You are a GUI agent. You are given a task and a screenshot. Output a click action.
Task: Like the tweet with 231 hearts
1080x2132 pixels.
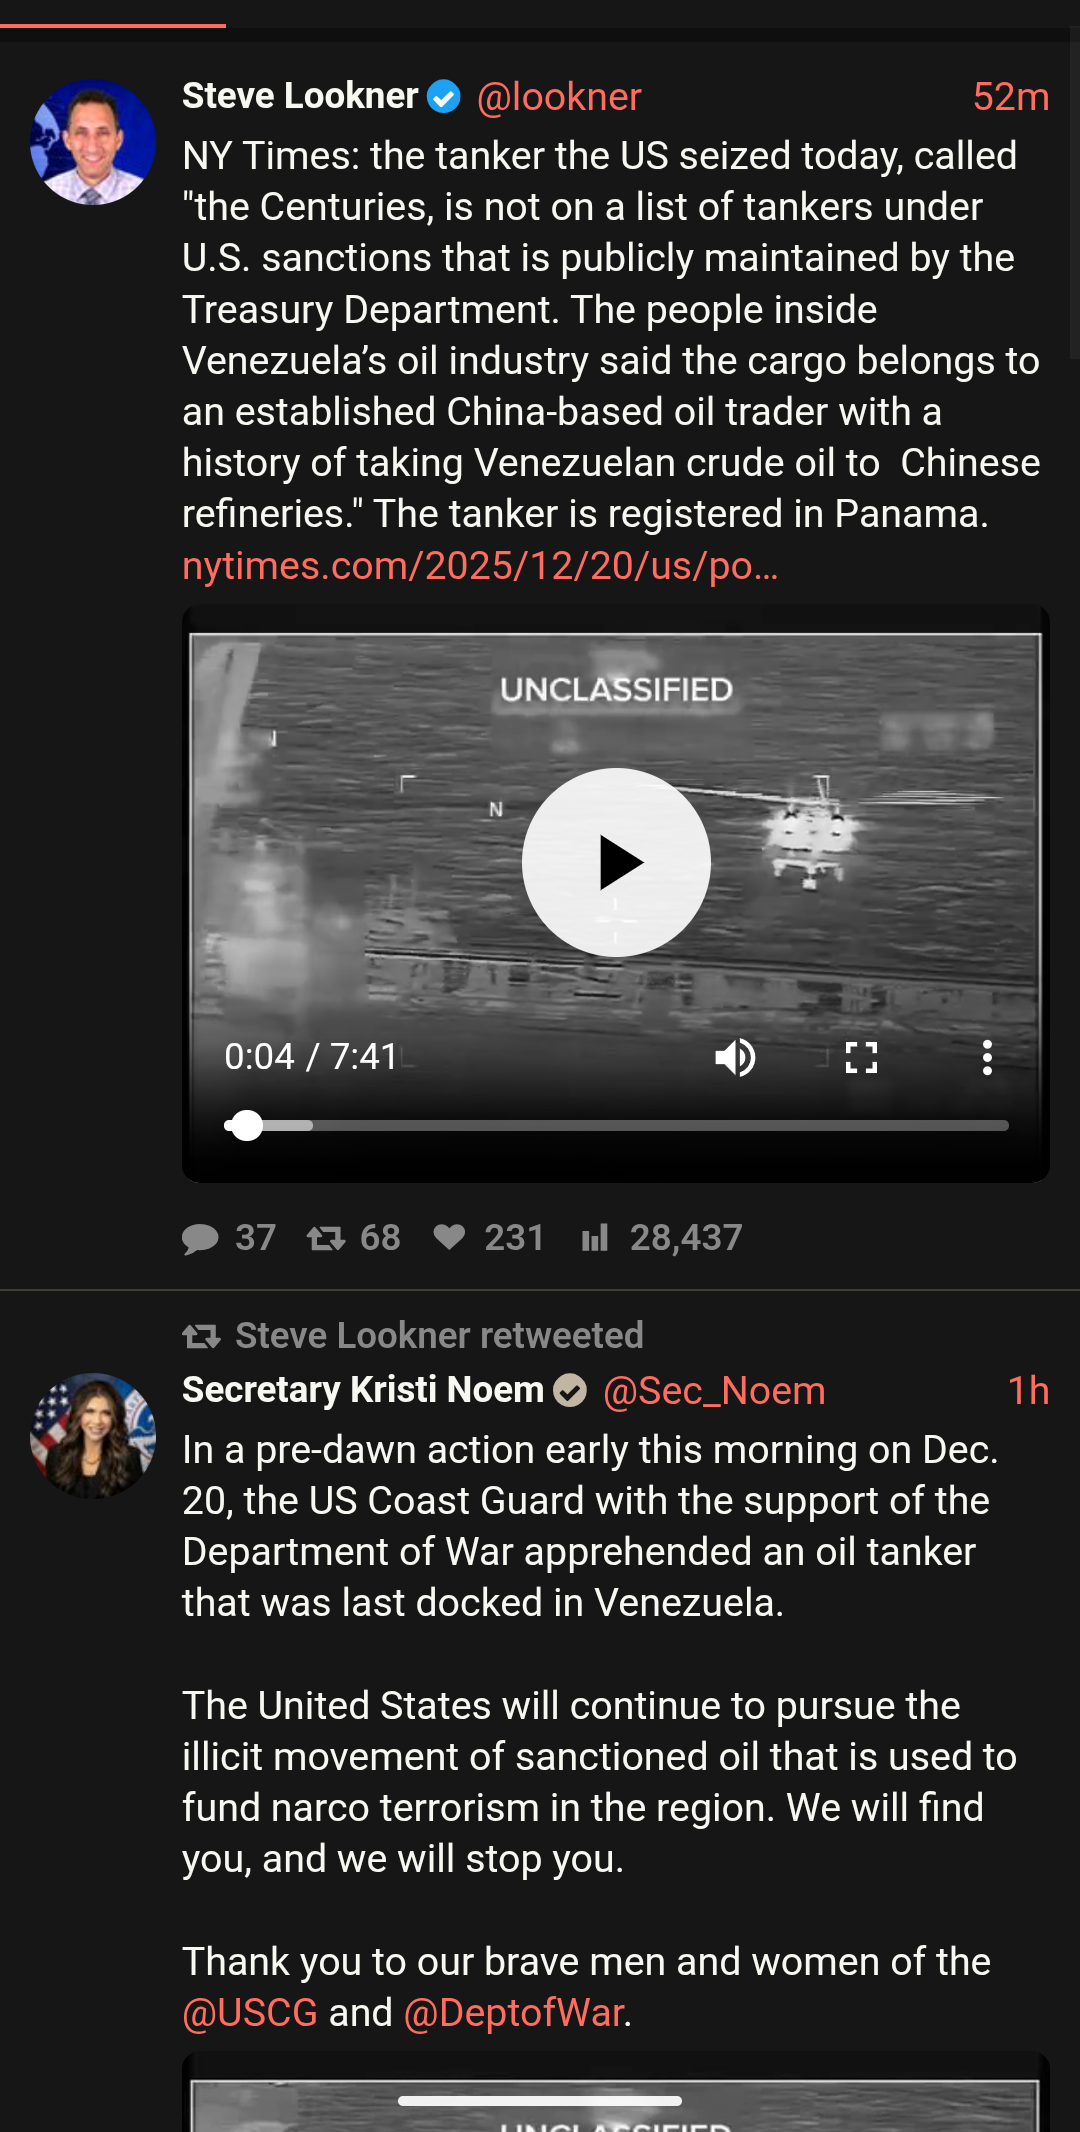point(449,1238)
